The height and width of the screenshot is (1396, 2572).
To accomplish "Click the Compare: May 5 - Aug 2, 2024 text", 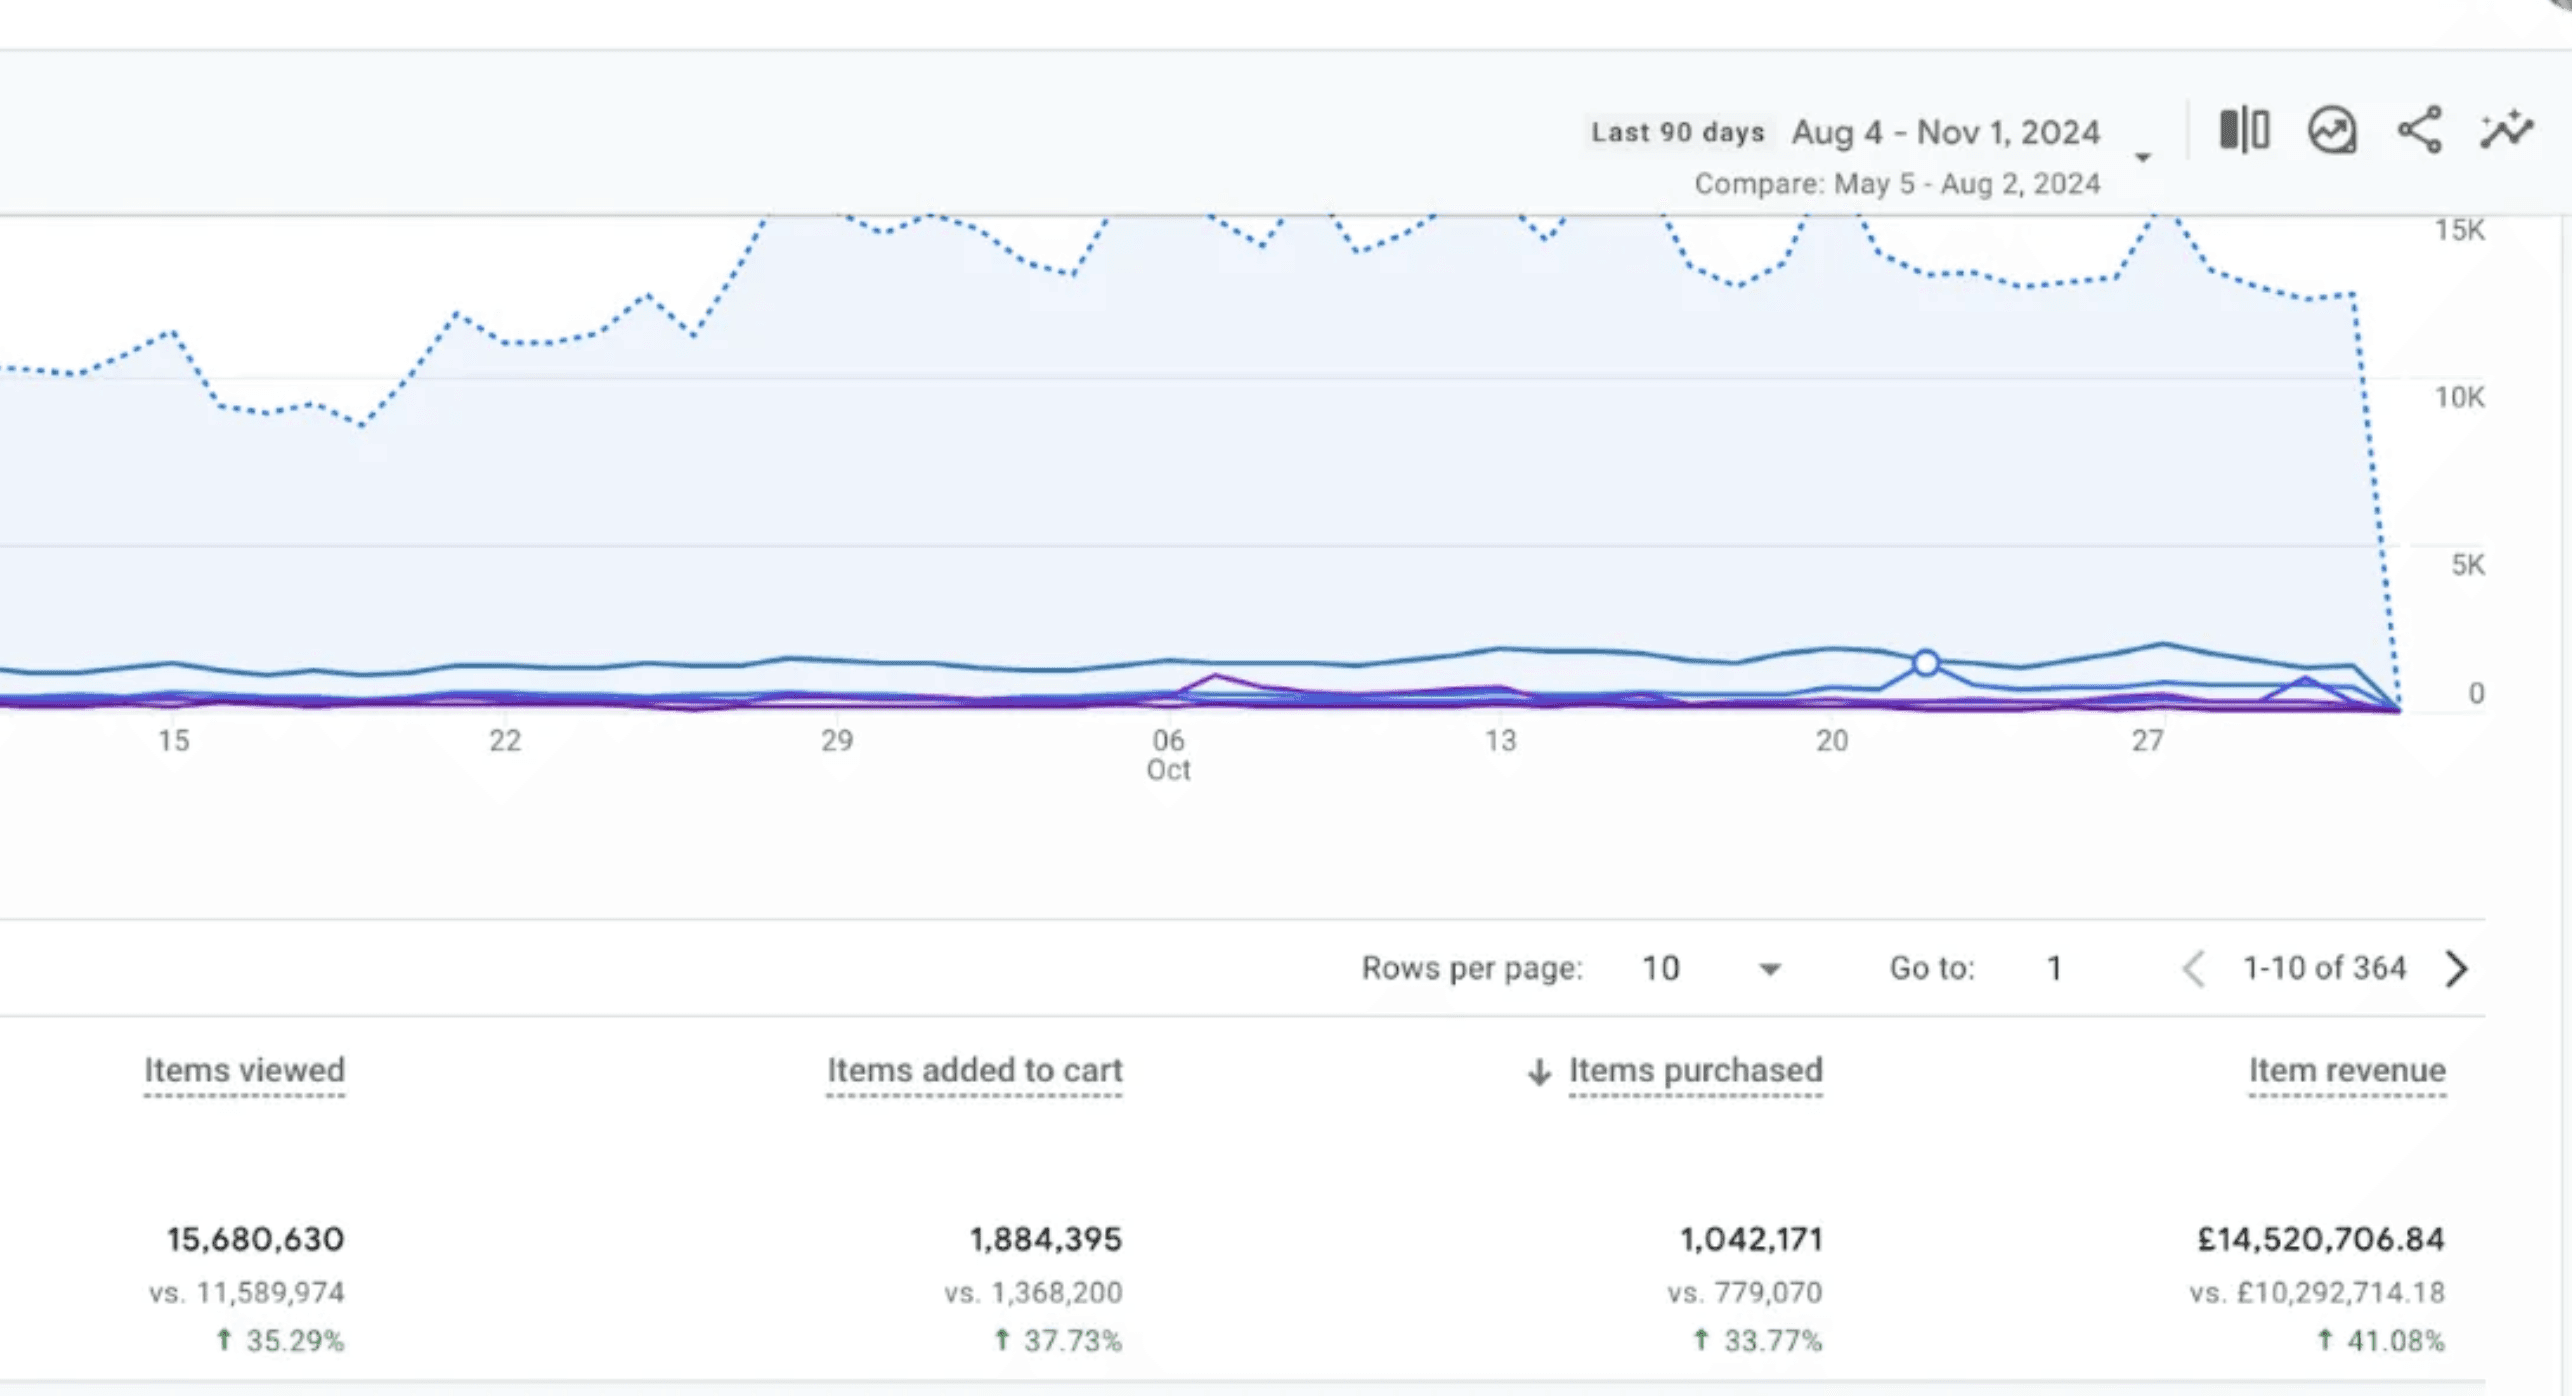I will coord(1897,184).
